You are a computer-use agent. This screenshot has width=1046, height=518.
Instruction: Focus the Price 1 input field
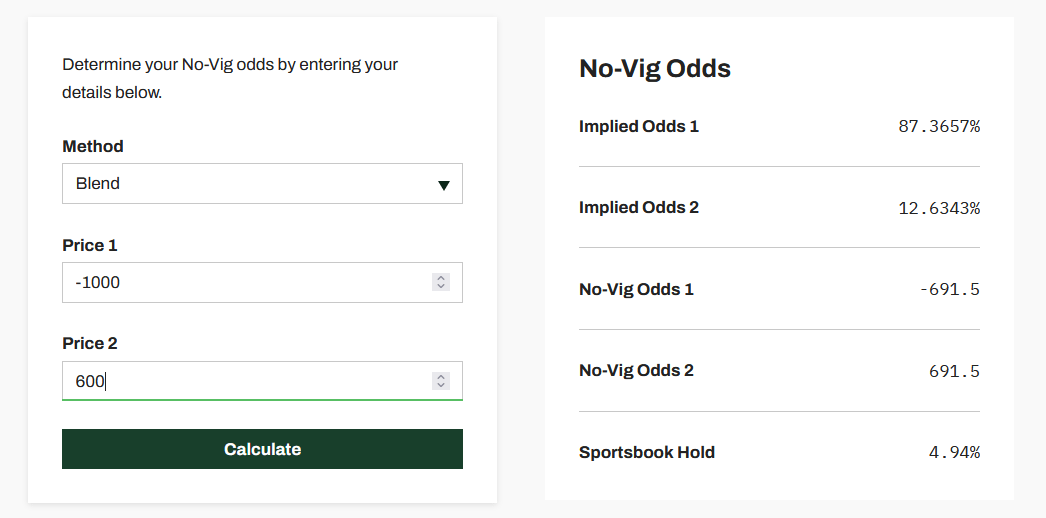point(240,283)
